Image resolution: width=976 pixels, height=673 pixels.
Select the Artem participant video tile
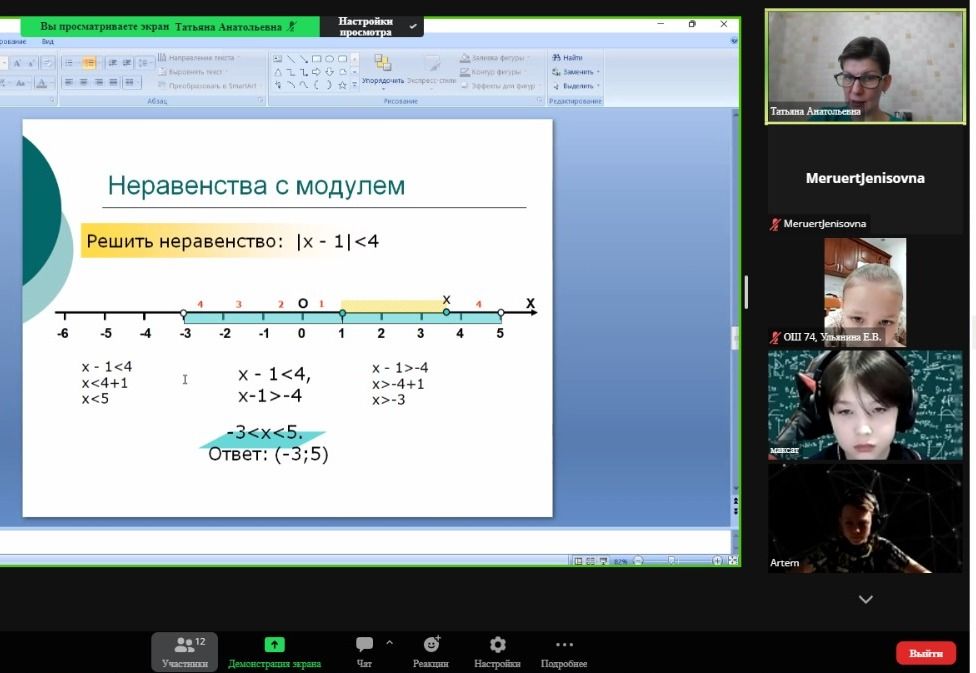pos(864,518)
